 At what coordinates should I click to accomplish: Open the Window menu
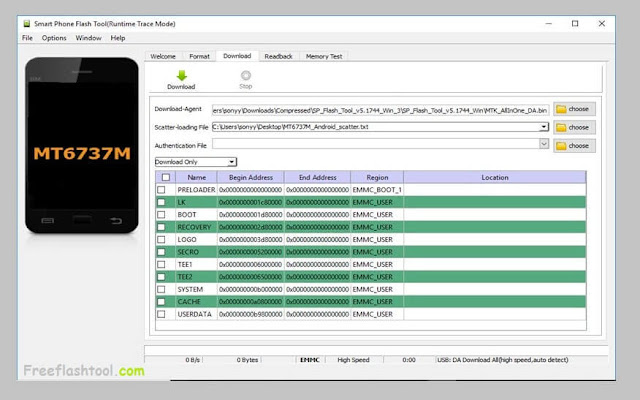(x=89, y=38)
